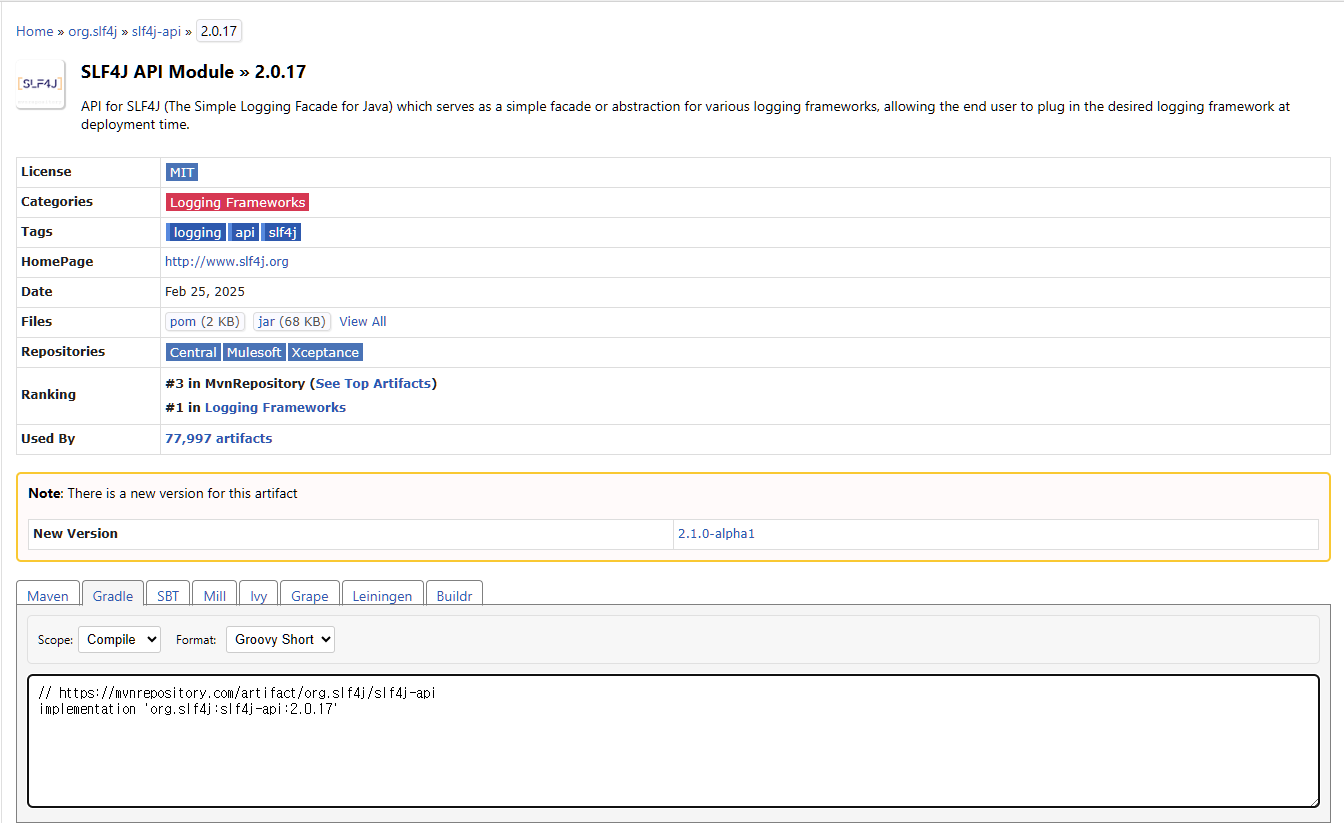Switch to the Leiningen tab

pyautogui.click(x=383, y=595)
